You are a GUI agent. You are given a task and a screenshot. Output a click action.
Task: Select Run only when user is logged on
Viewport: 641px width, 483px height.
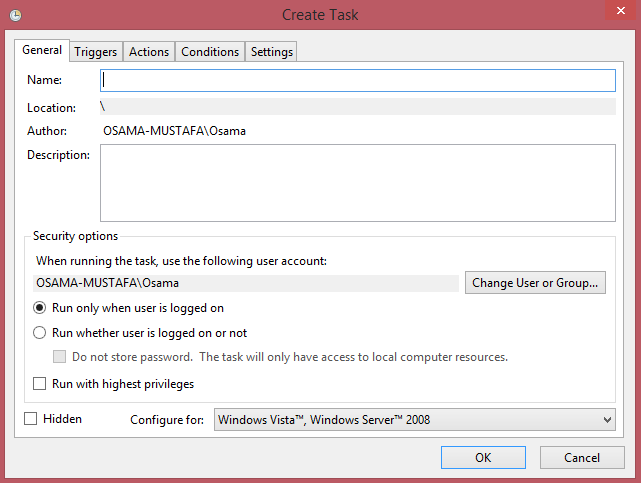tap(40, 308)
